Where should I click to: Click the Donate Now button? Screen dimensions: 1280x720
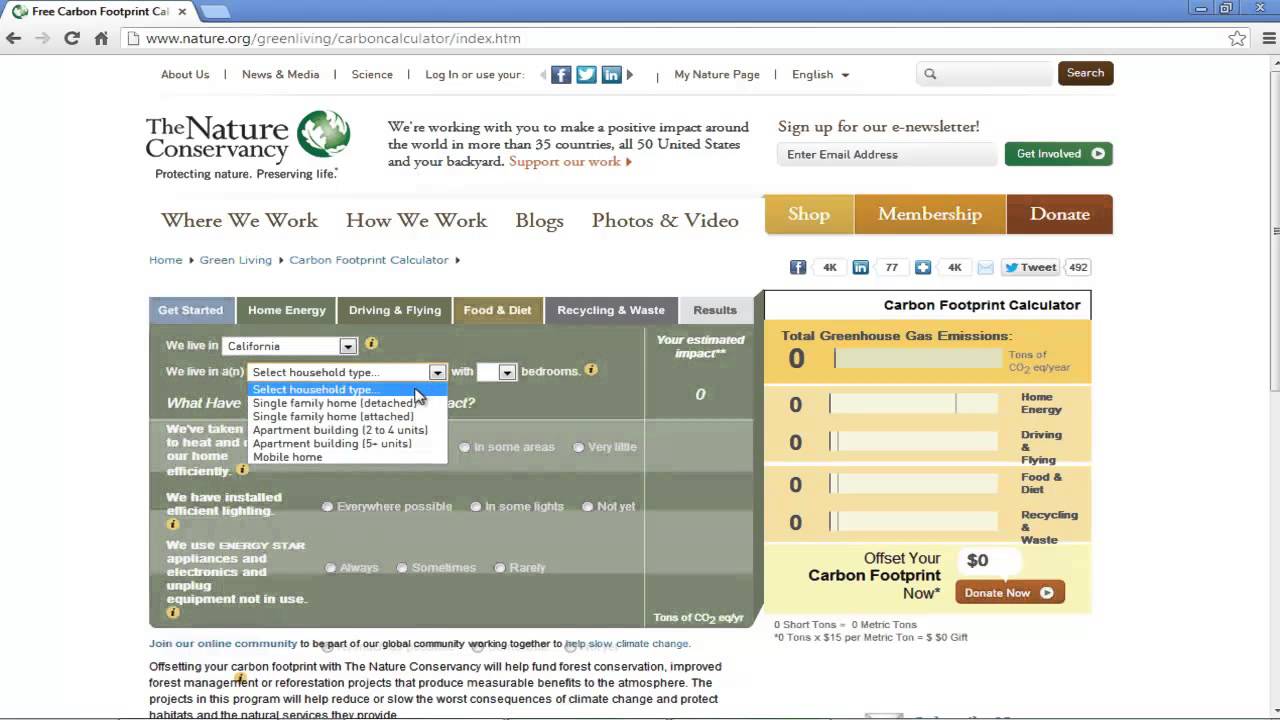coord(1010,593)
